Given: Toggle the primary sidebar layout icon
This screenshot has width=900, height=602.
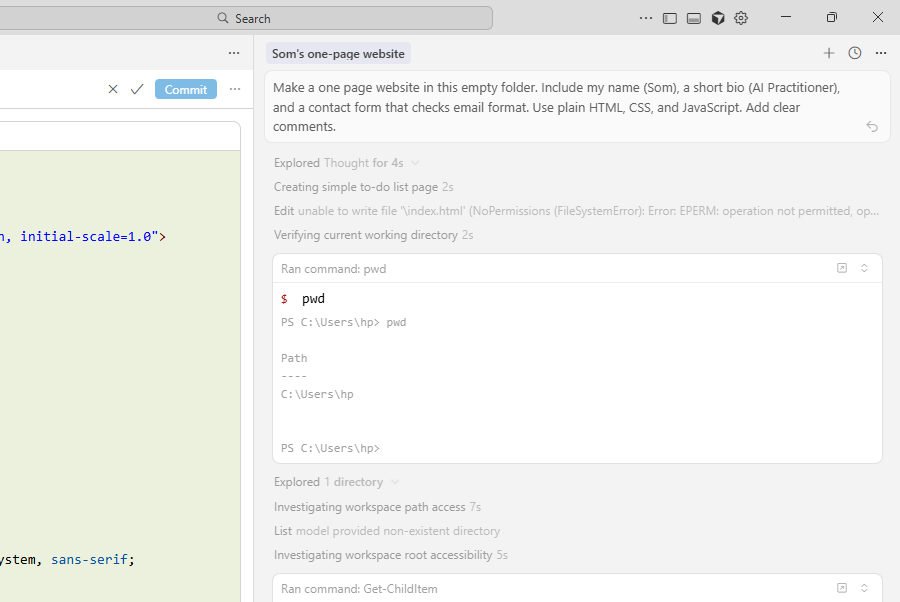Looking at the screenshot, I should tap(670, 18).
